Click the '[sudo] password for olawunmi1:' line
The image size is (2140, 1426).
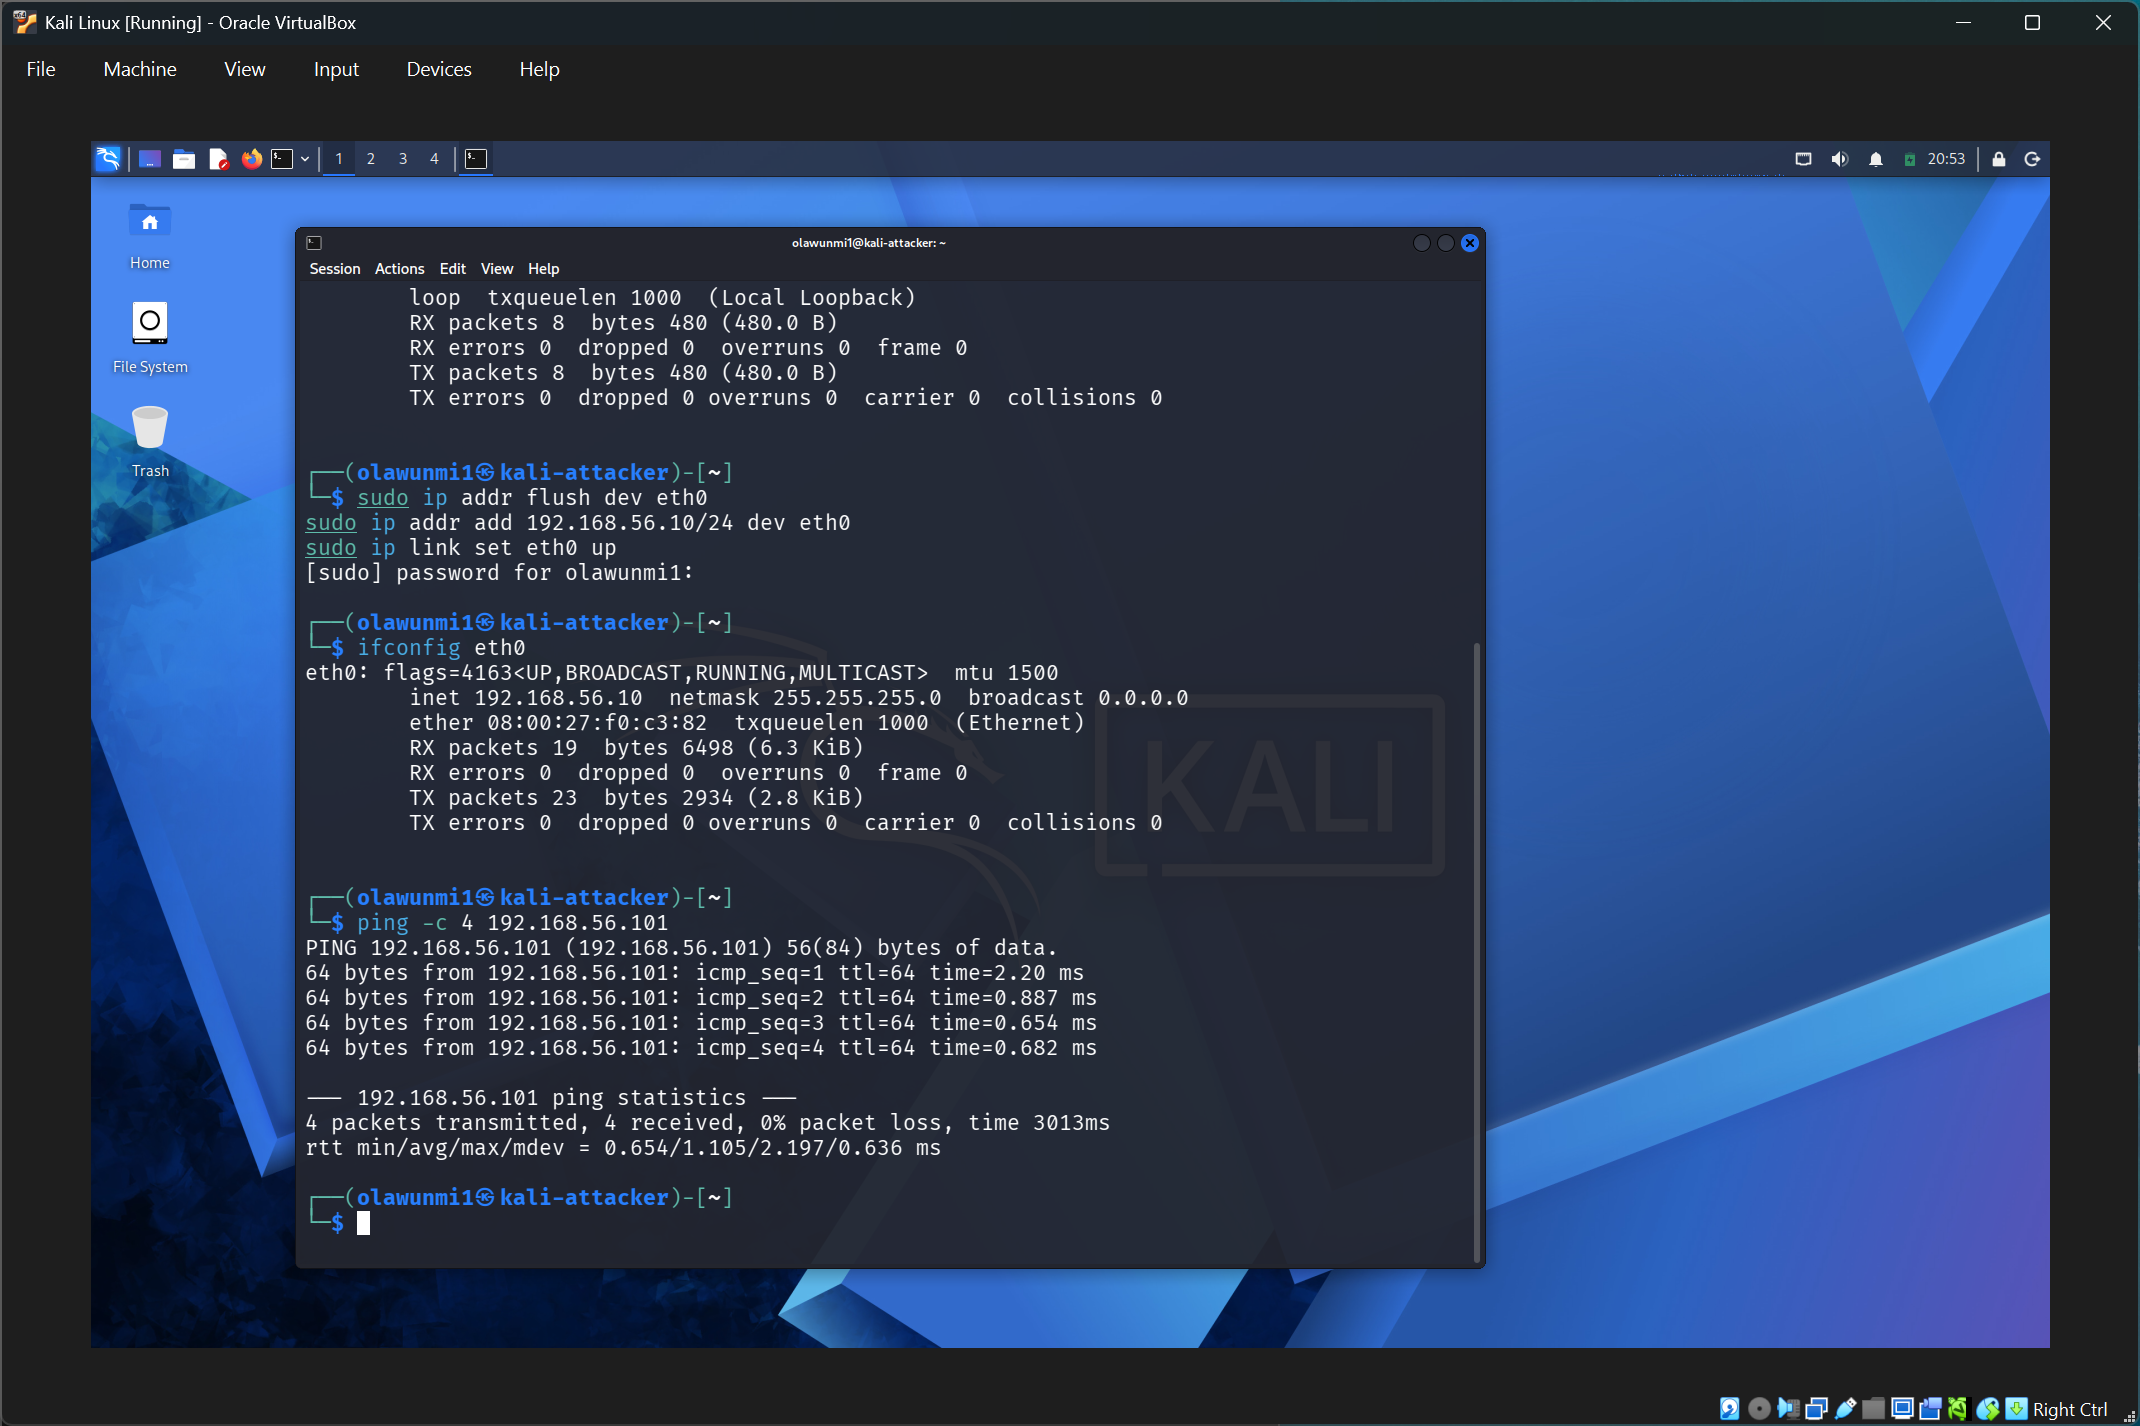[500, 573]
